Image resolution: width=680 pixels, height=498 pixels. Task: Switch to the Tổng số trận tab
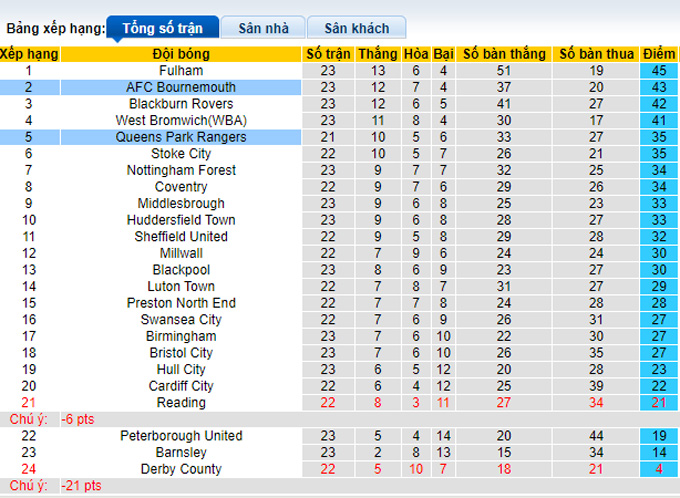(159, 28)
